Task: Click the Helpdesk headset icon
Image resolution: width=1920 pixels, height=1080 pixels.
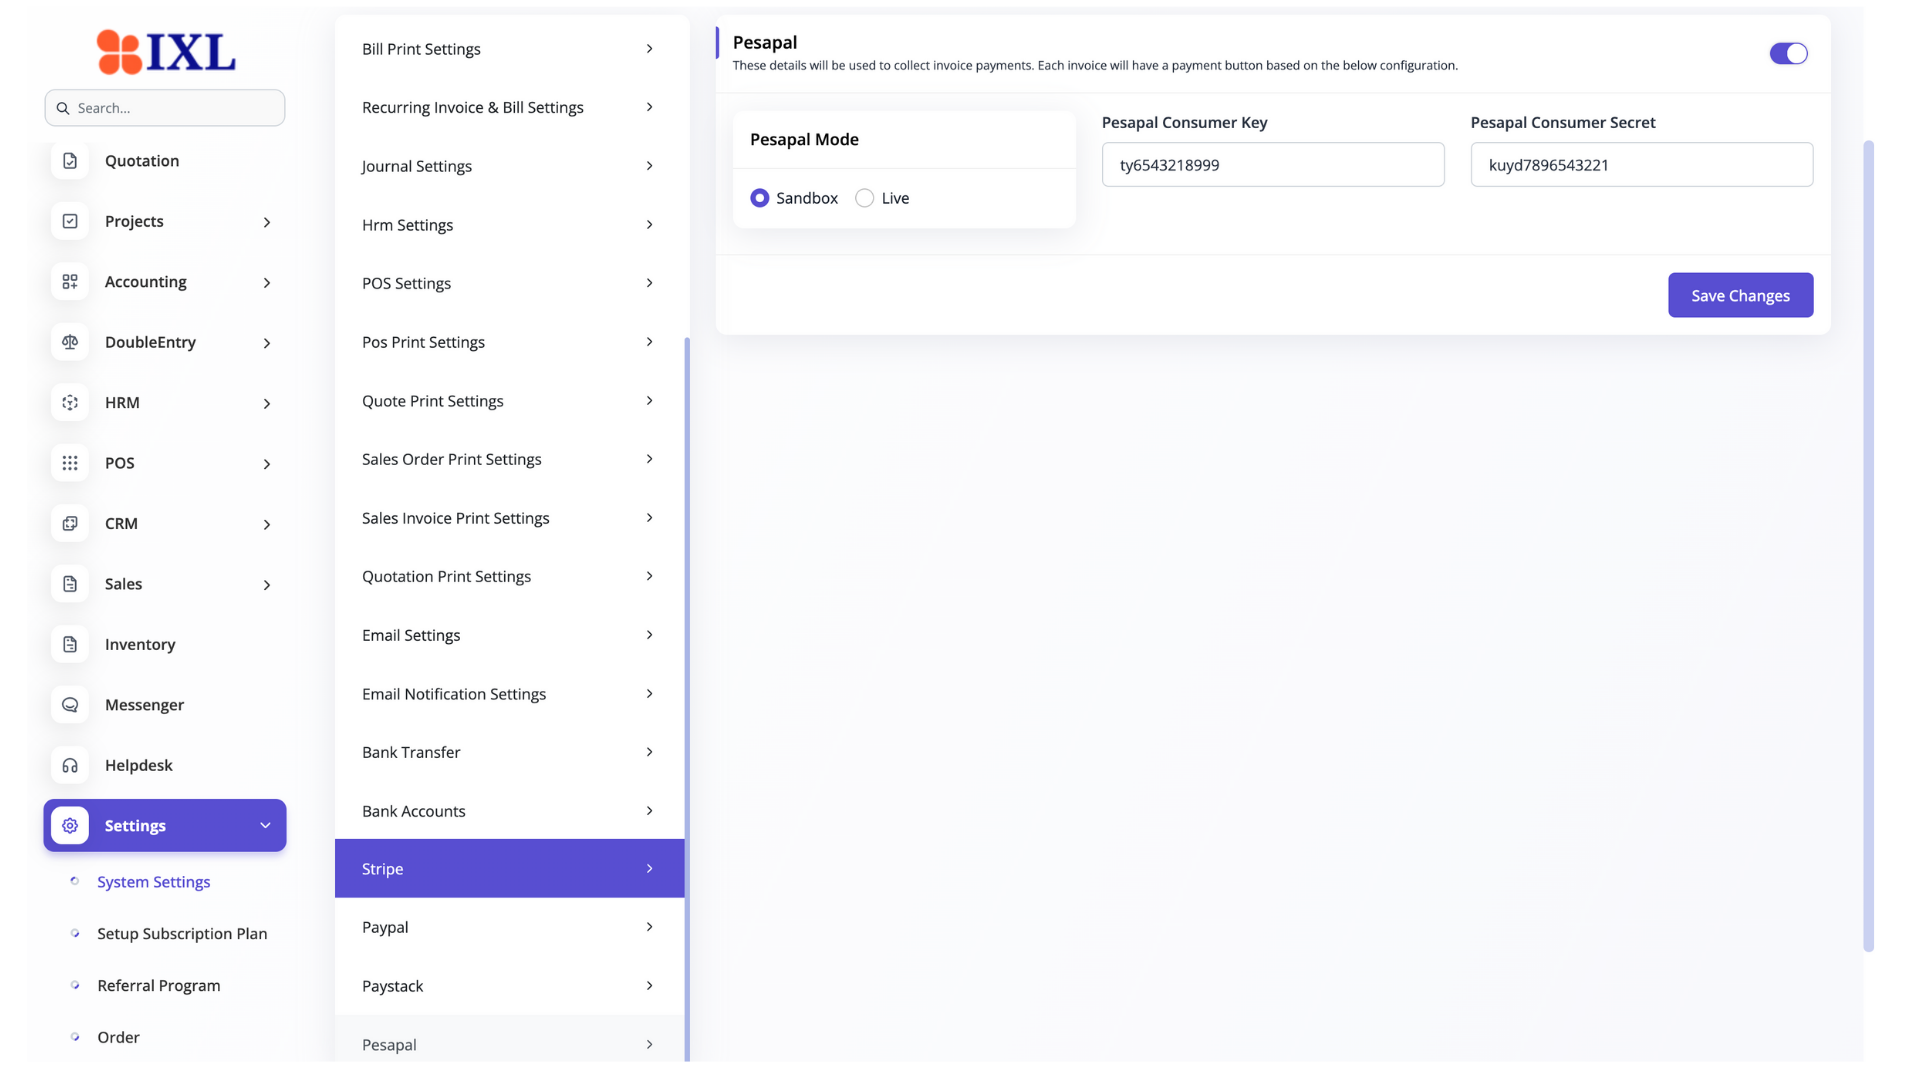Action: 70,766
